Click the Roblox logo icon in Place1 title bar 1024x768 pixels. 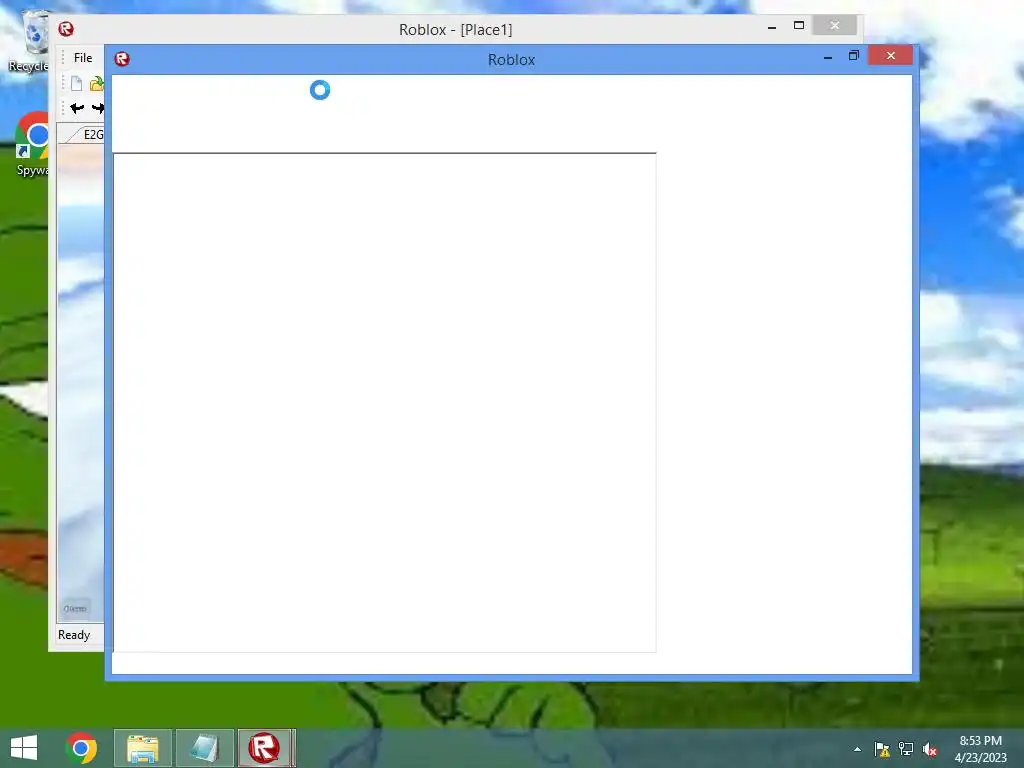[x=65, y=29]
